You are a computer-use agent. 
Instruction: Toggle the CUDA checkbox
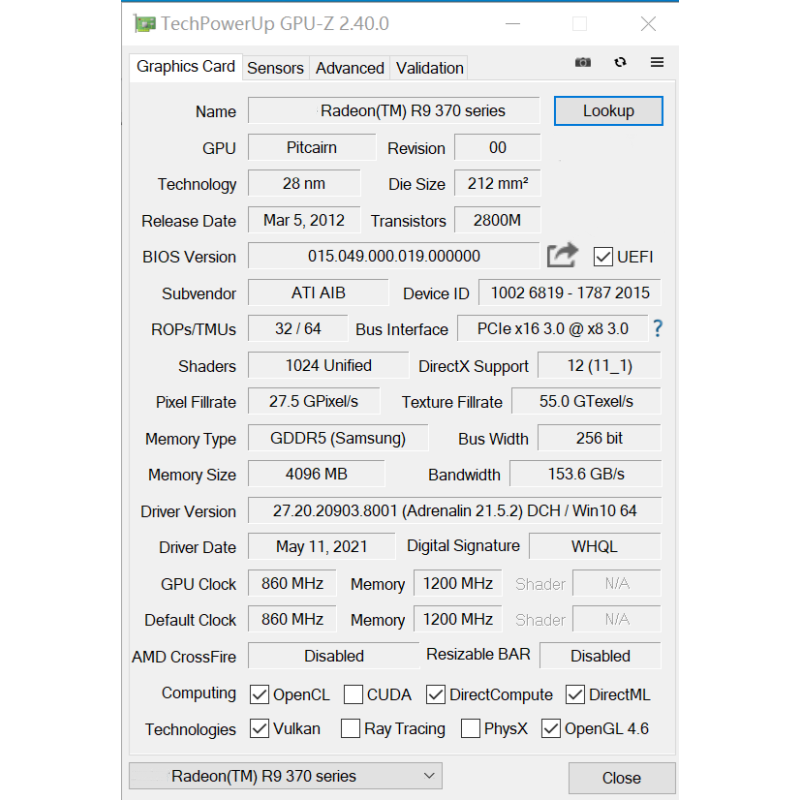click(353, 694)
